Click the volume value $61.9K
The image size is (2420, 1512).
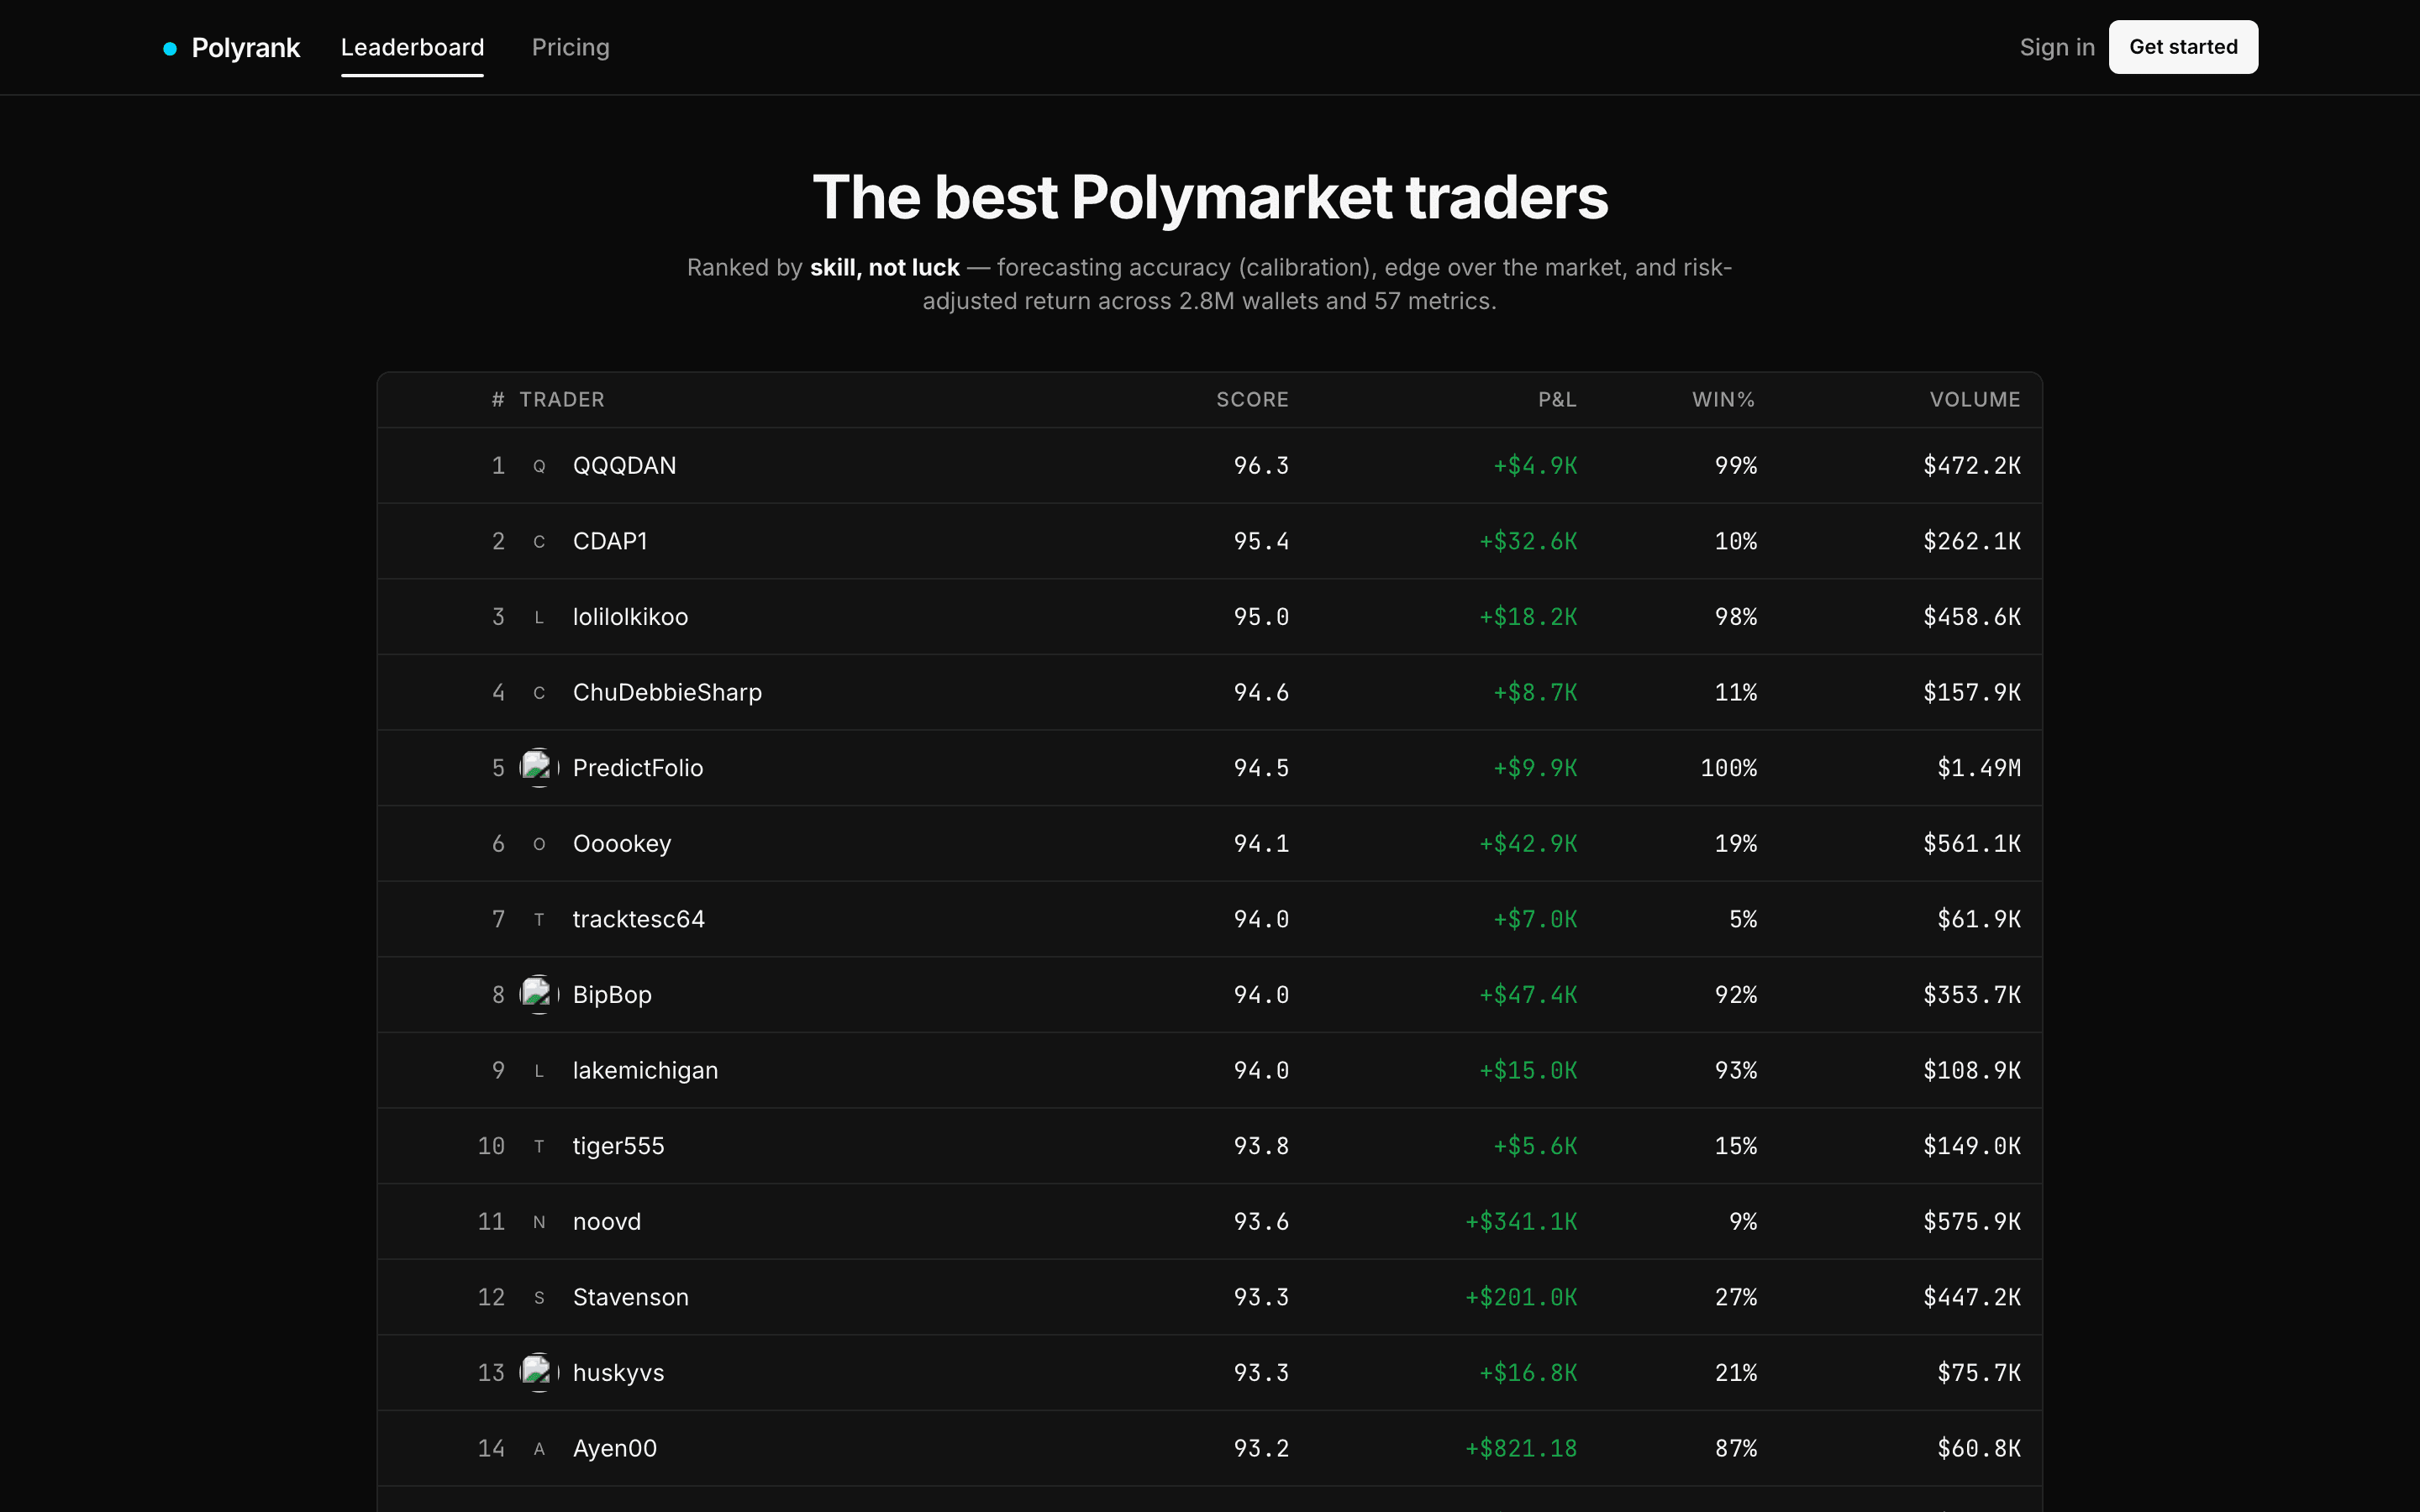(1979, 919)
